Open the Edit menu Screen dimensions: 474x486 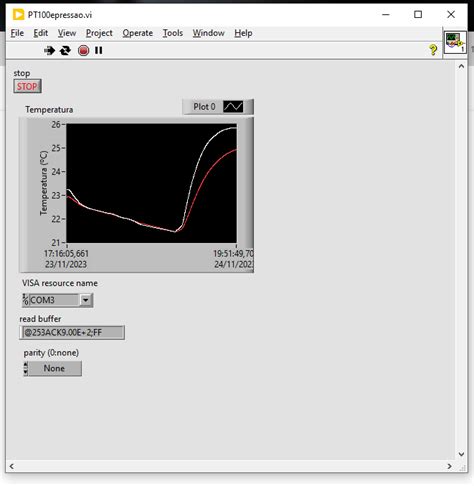click(x=41, y=33)
